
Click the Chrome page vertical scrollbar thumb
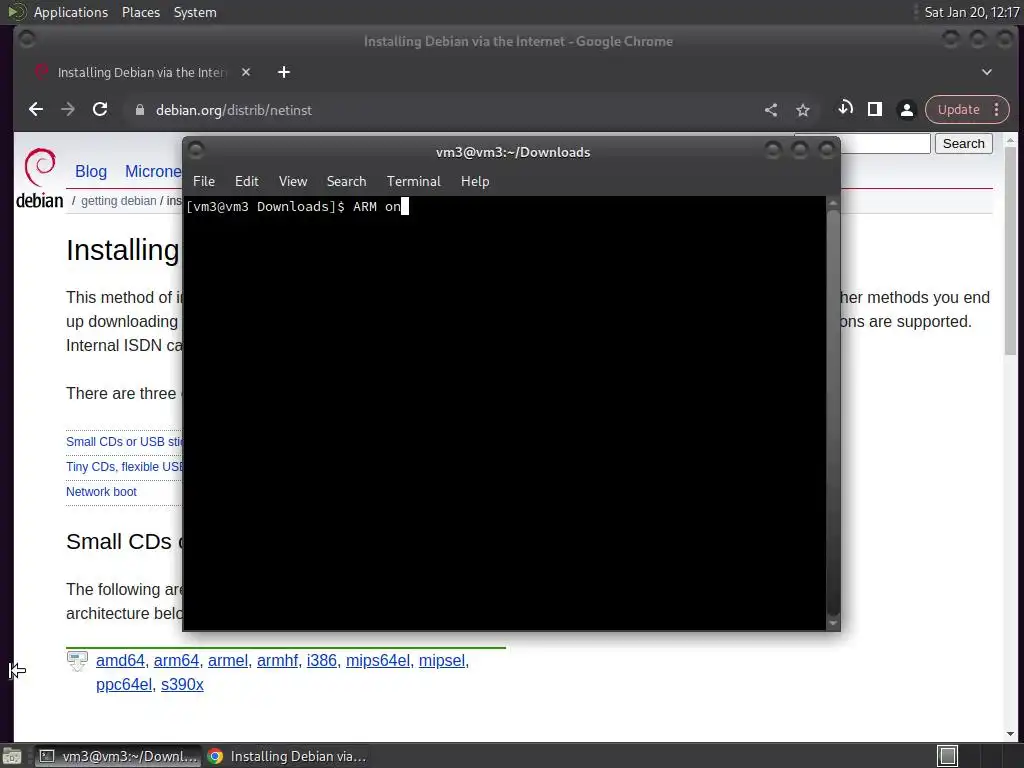click(x=1010, y=251)
